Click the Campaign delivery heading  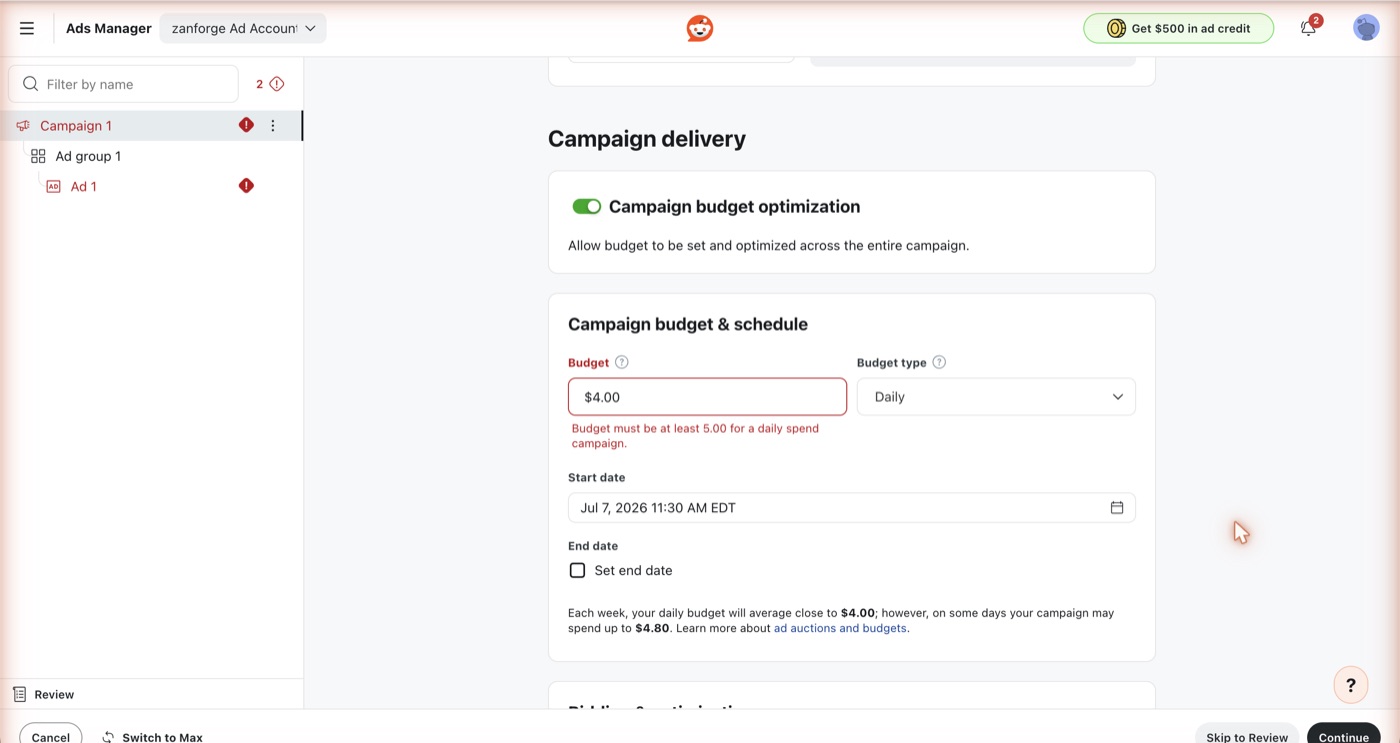pos(647,139)
